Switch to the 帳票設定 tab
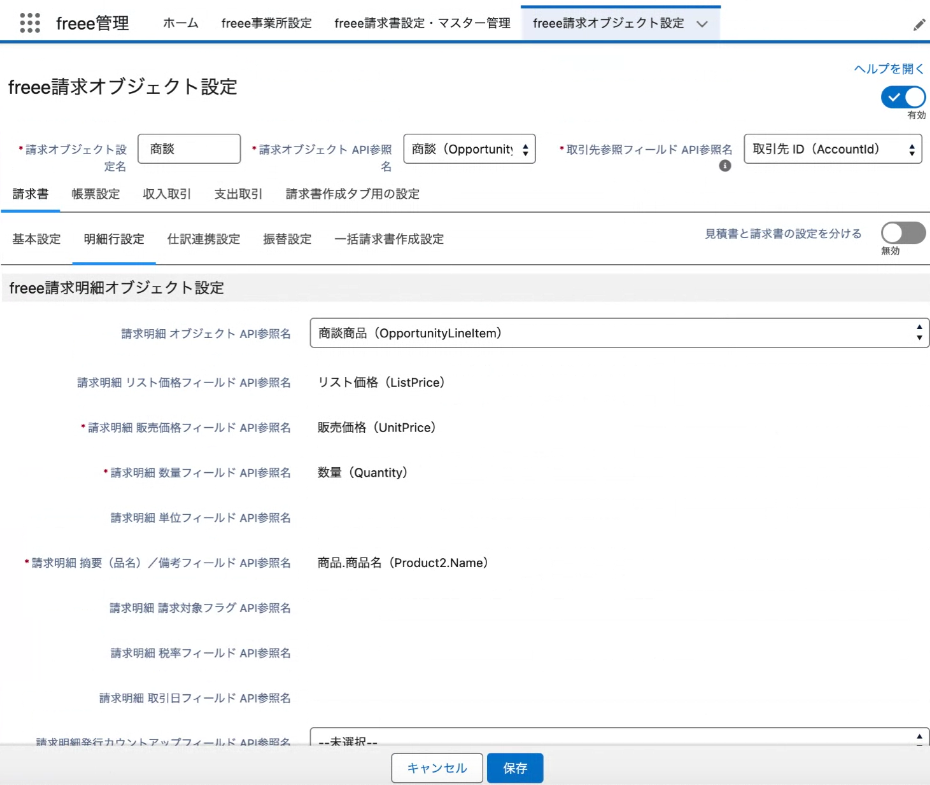 [x=95, y=194]
